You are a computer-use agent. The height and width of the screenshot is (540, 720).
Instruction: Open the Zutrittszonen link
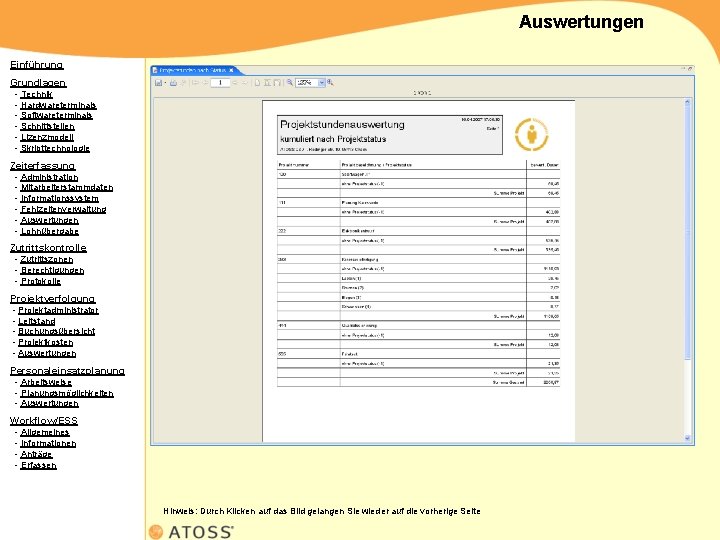point(47,259)
